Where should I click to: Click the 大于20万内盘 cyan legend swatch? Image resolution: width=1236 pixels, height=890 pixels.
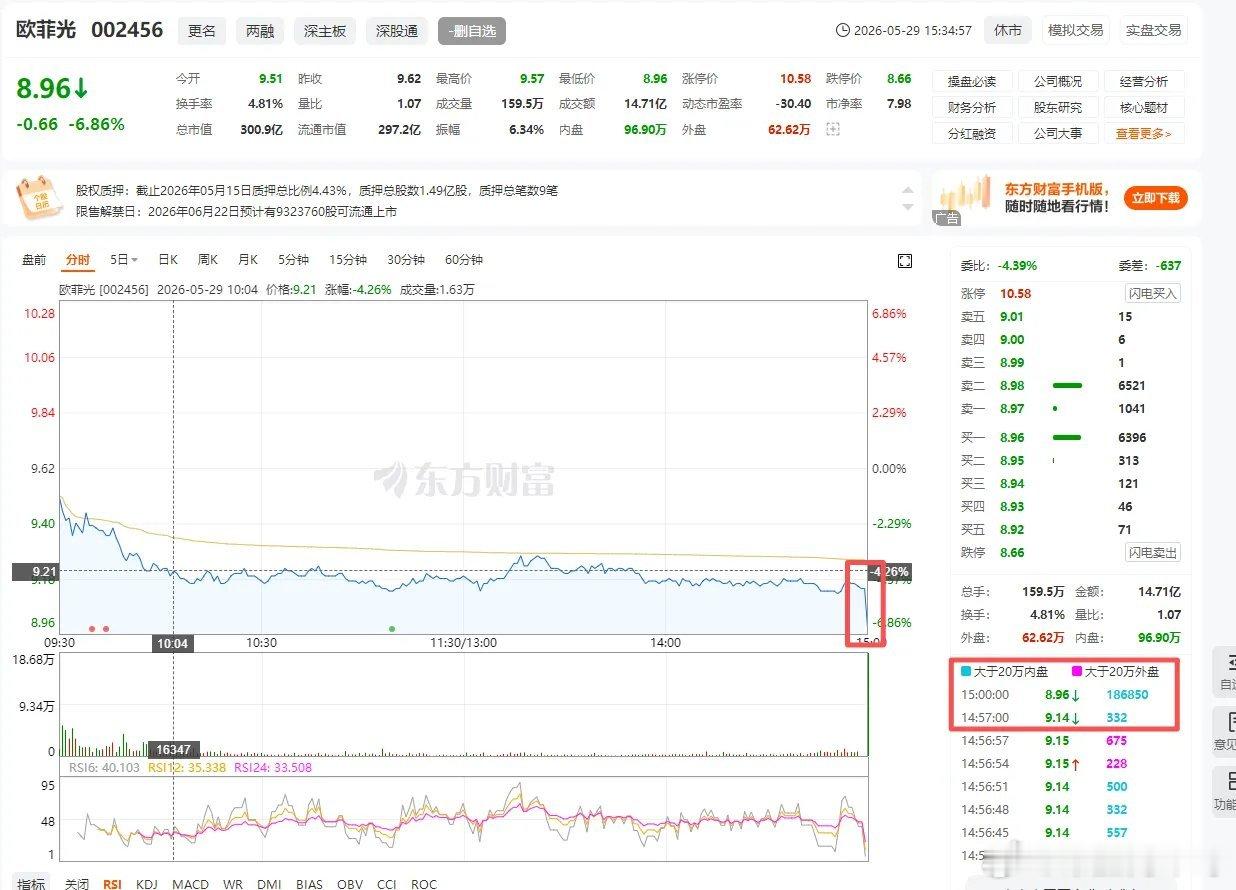click(965, 672)
